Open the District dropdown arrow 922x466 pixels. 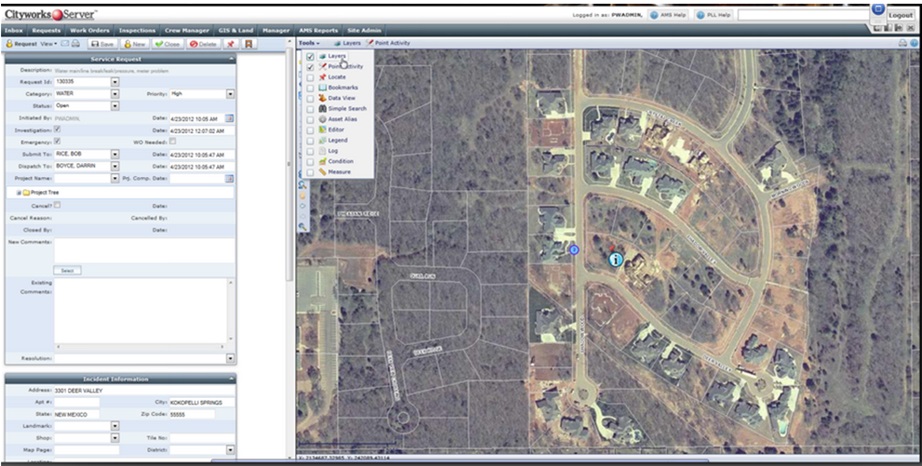[230, 450]
